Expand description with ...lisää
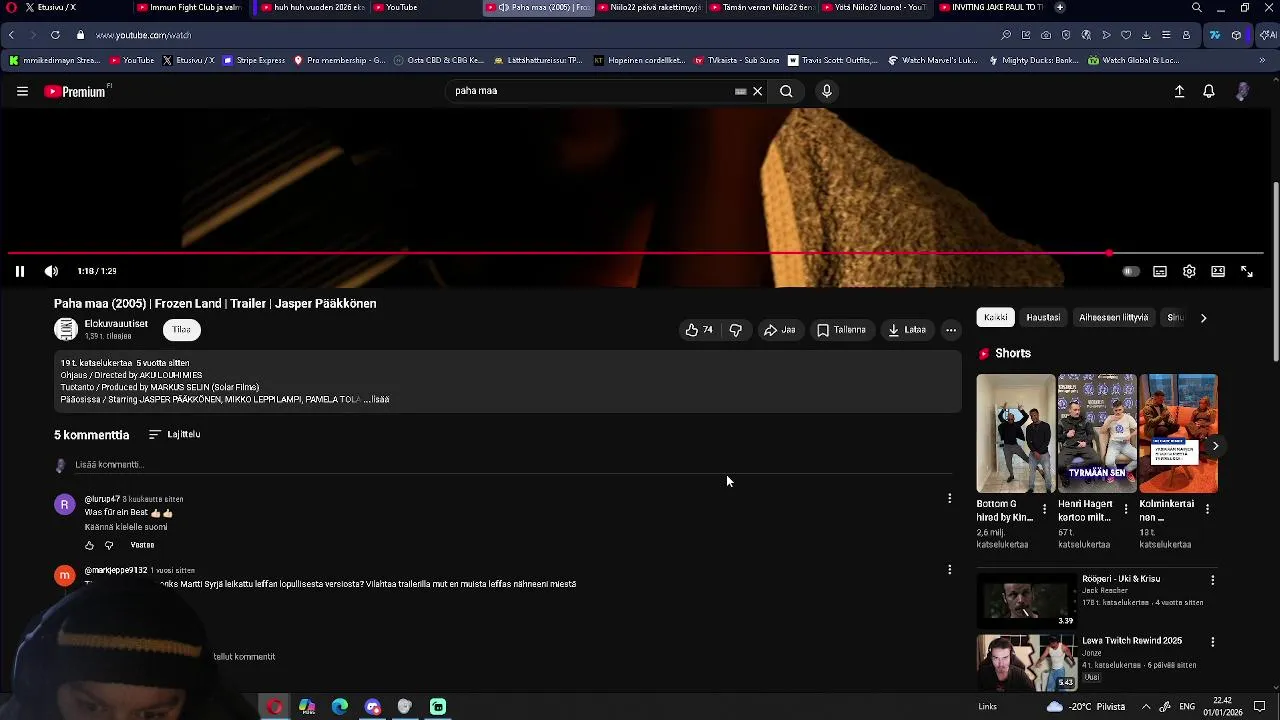This screenshot has width=1280, height=720. coord(376,399)
